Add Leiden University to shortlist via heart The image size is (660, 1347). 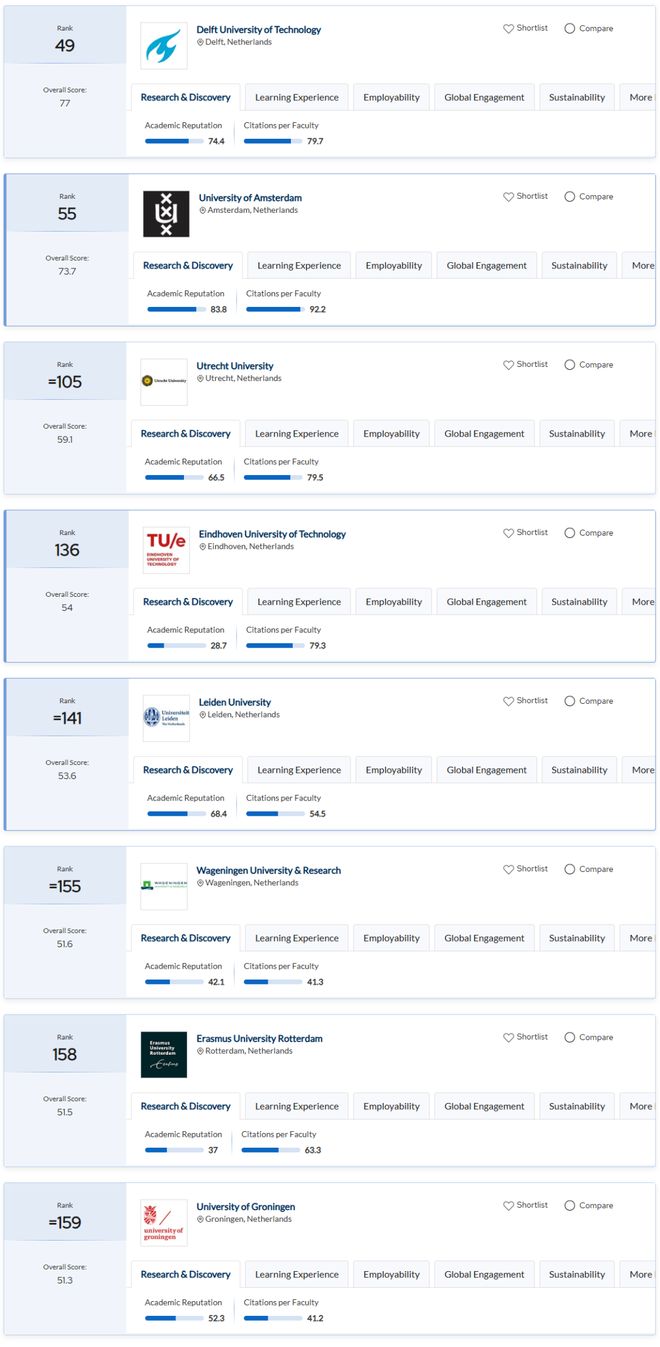(x=508, y=701)
